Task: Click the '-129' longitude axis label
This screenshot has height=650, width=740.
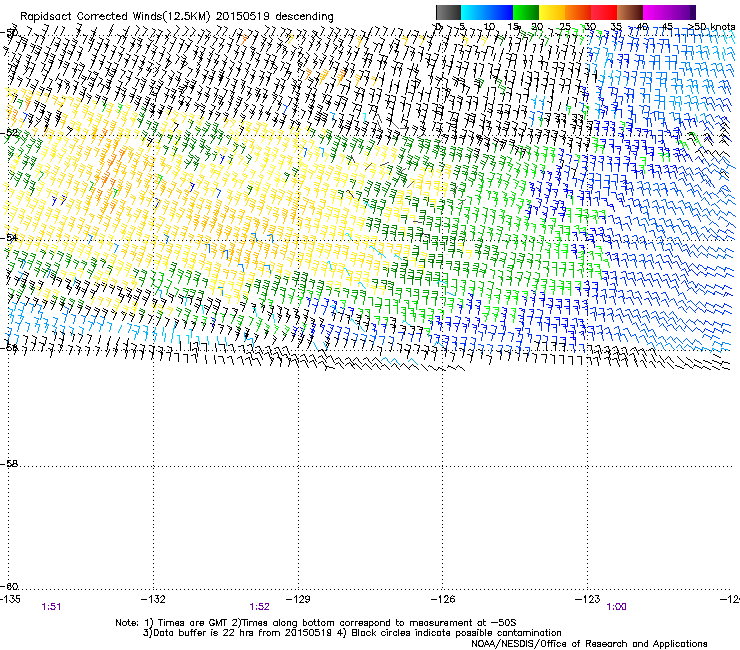Action: (298, 599)
